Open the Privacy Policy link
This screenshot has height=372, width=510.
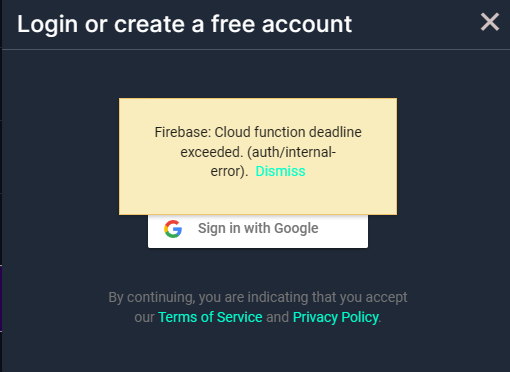click(336, 317)
